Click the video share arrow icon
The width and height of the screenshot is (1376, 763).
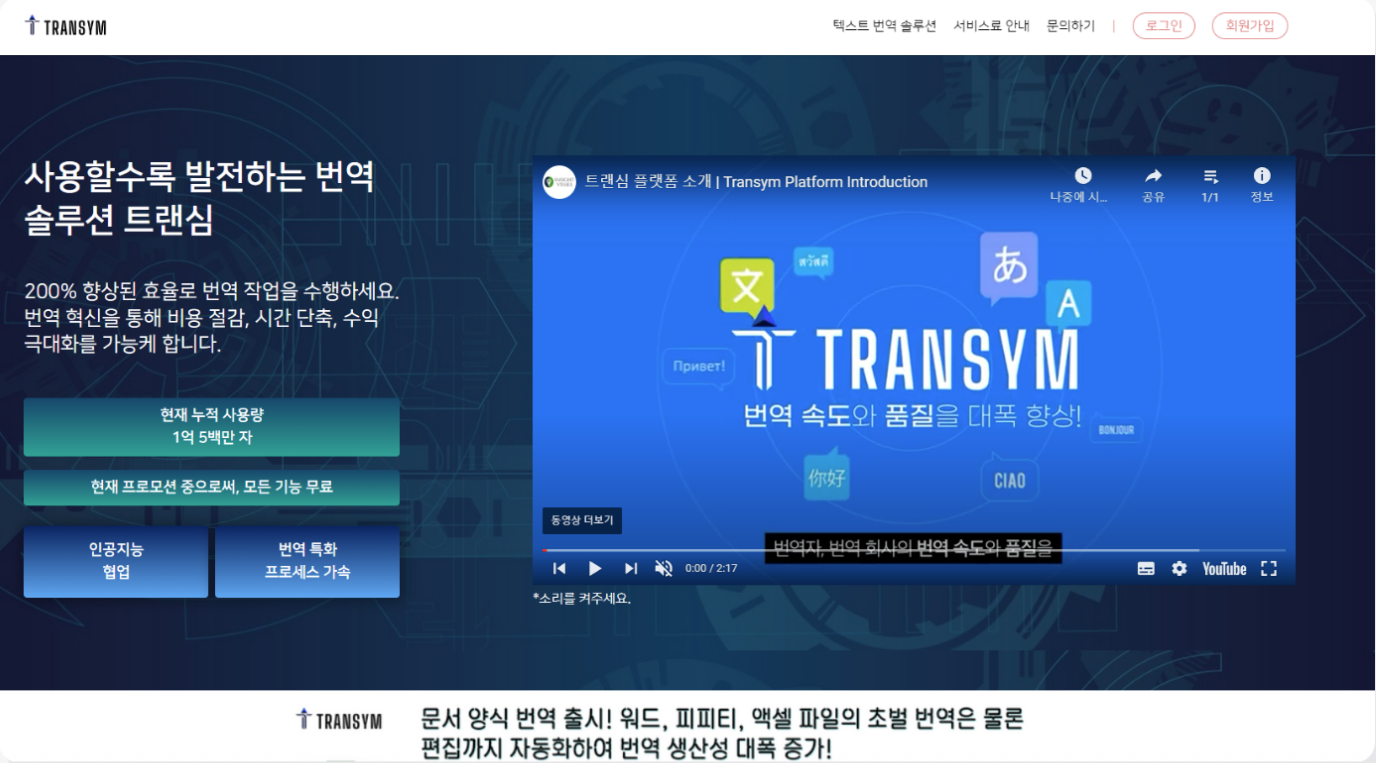[1153, 176]
